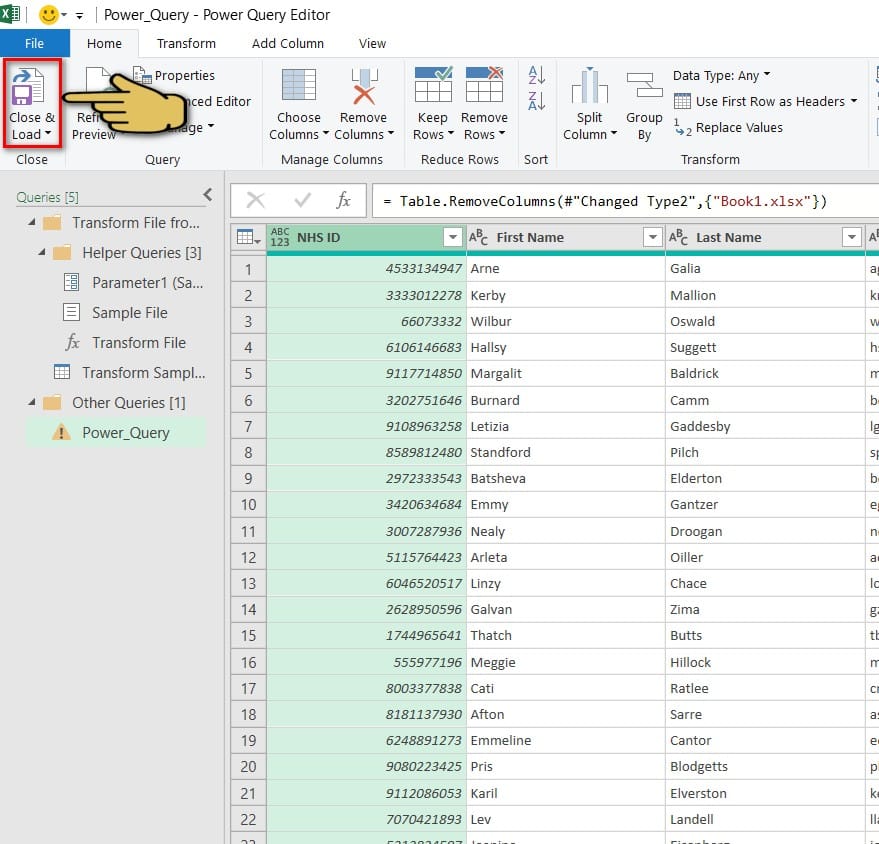Click the fx add step icon

[x=343, y=200]
